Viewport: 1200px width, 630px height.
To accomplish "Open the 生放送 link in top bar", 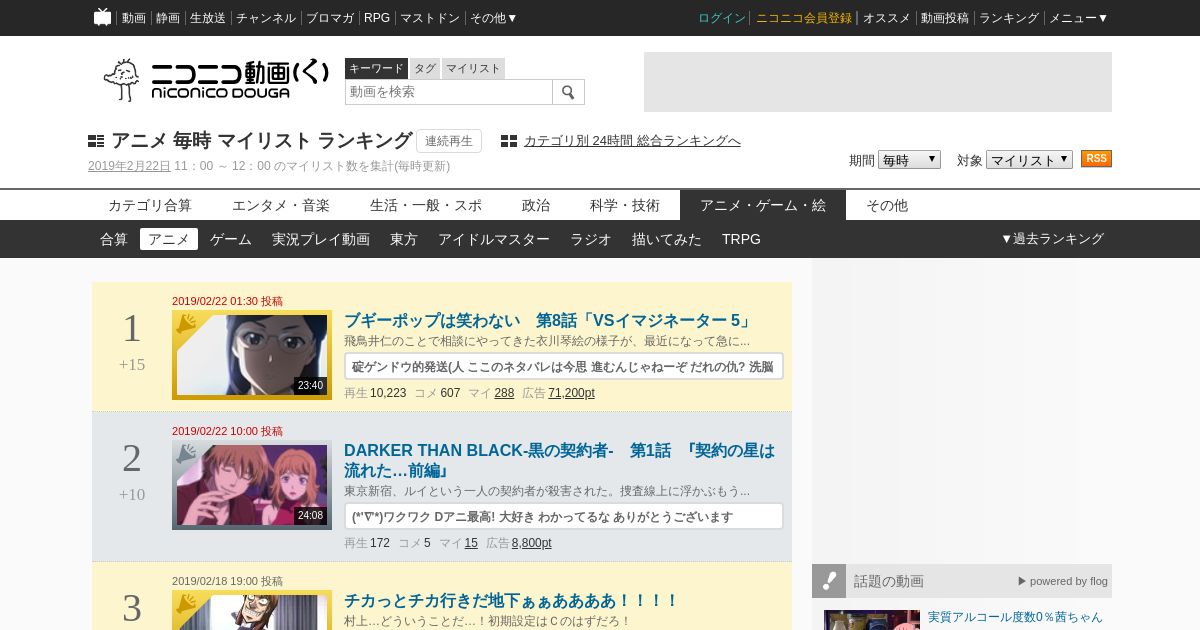I will pos(208,18).
